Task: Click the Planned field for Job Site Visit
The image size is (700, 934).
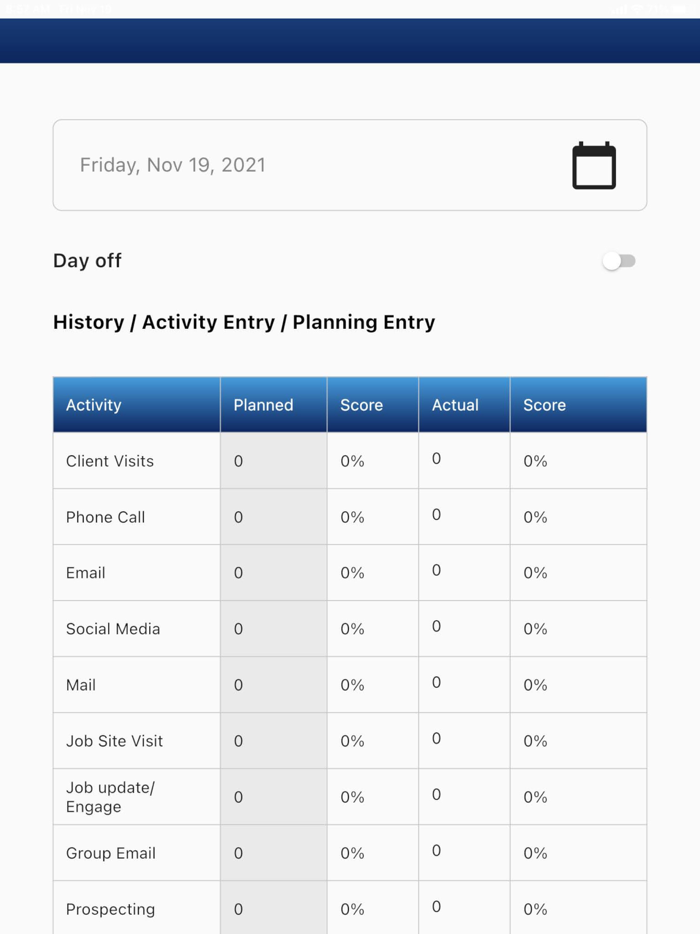Action: [x=272, y=741]
